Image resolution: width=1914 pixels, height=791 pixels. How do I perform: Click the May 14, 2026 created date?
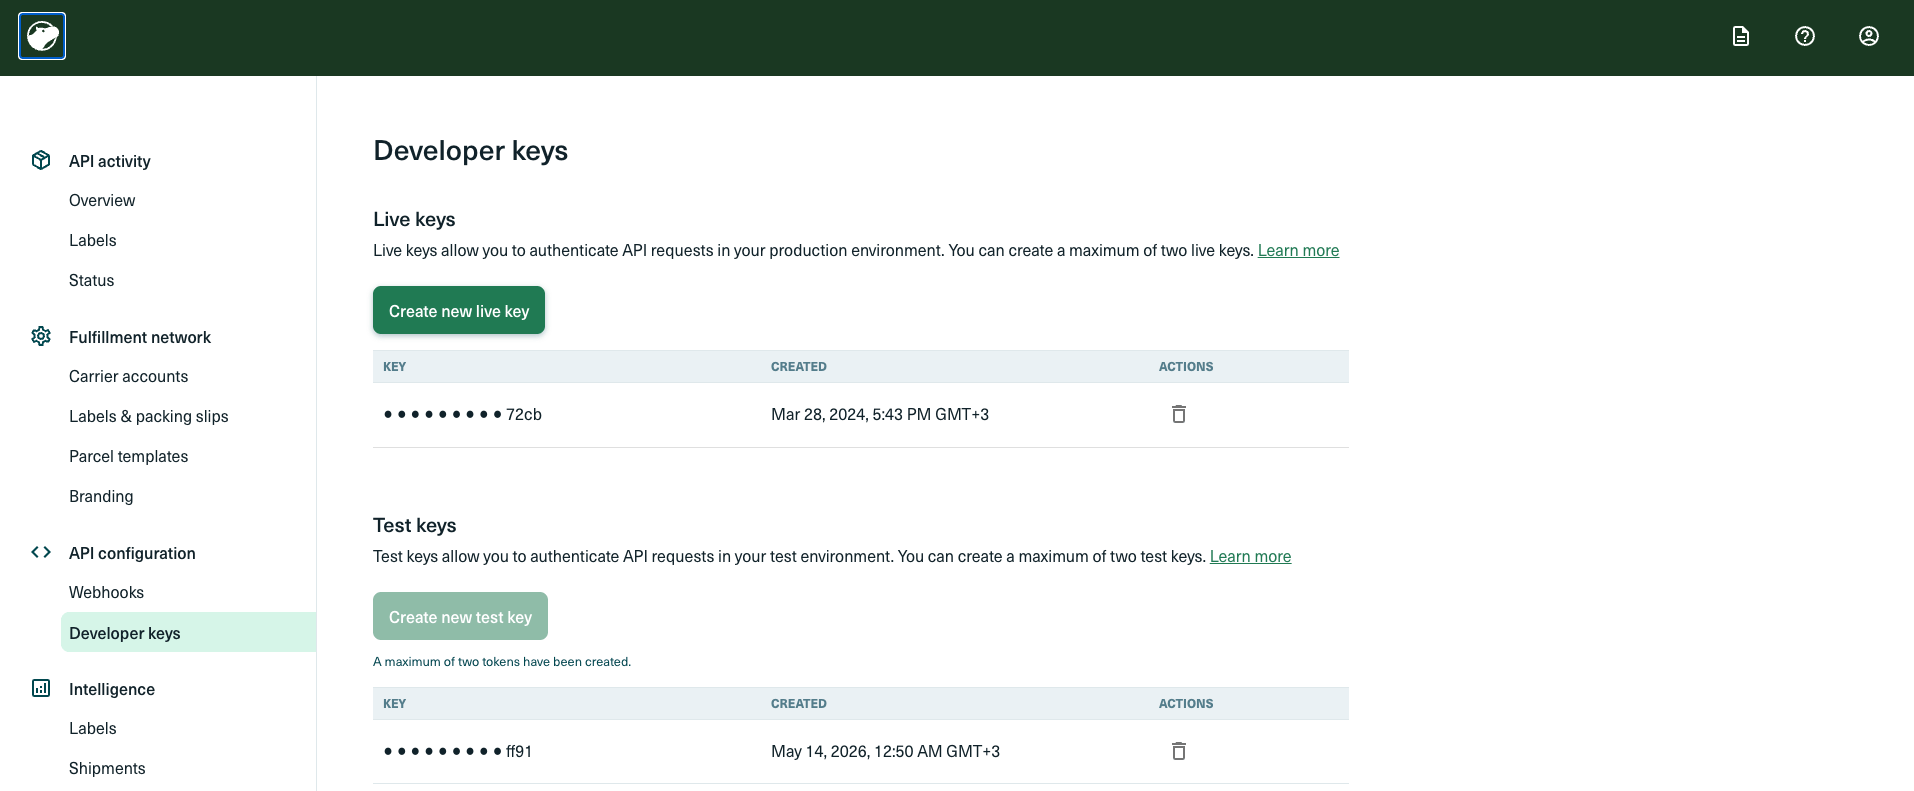pyautogui.click(x=885, y=751)
